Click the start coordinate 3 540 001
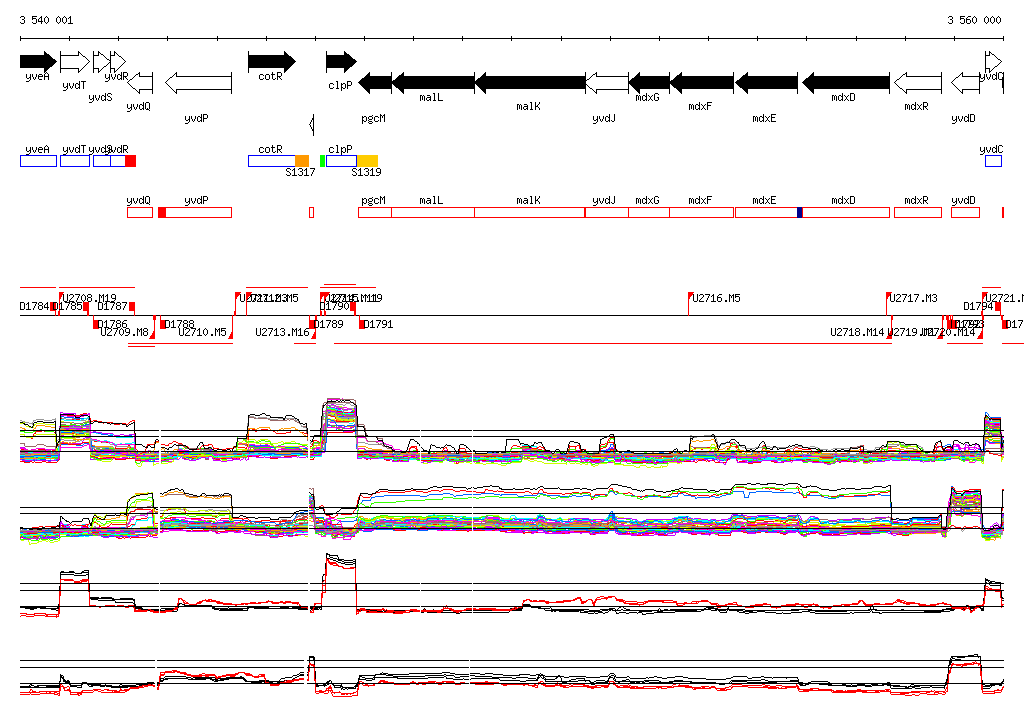 coord(46,20)
